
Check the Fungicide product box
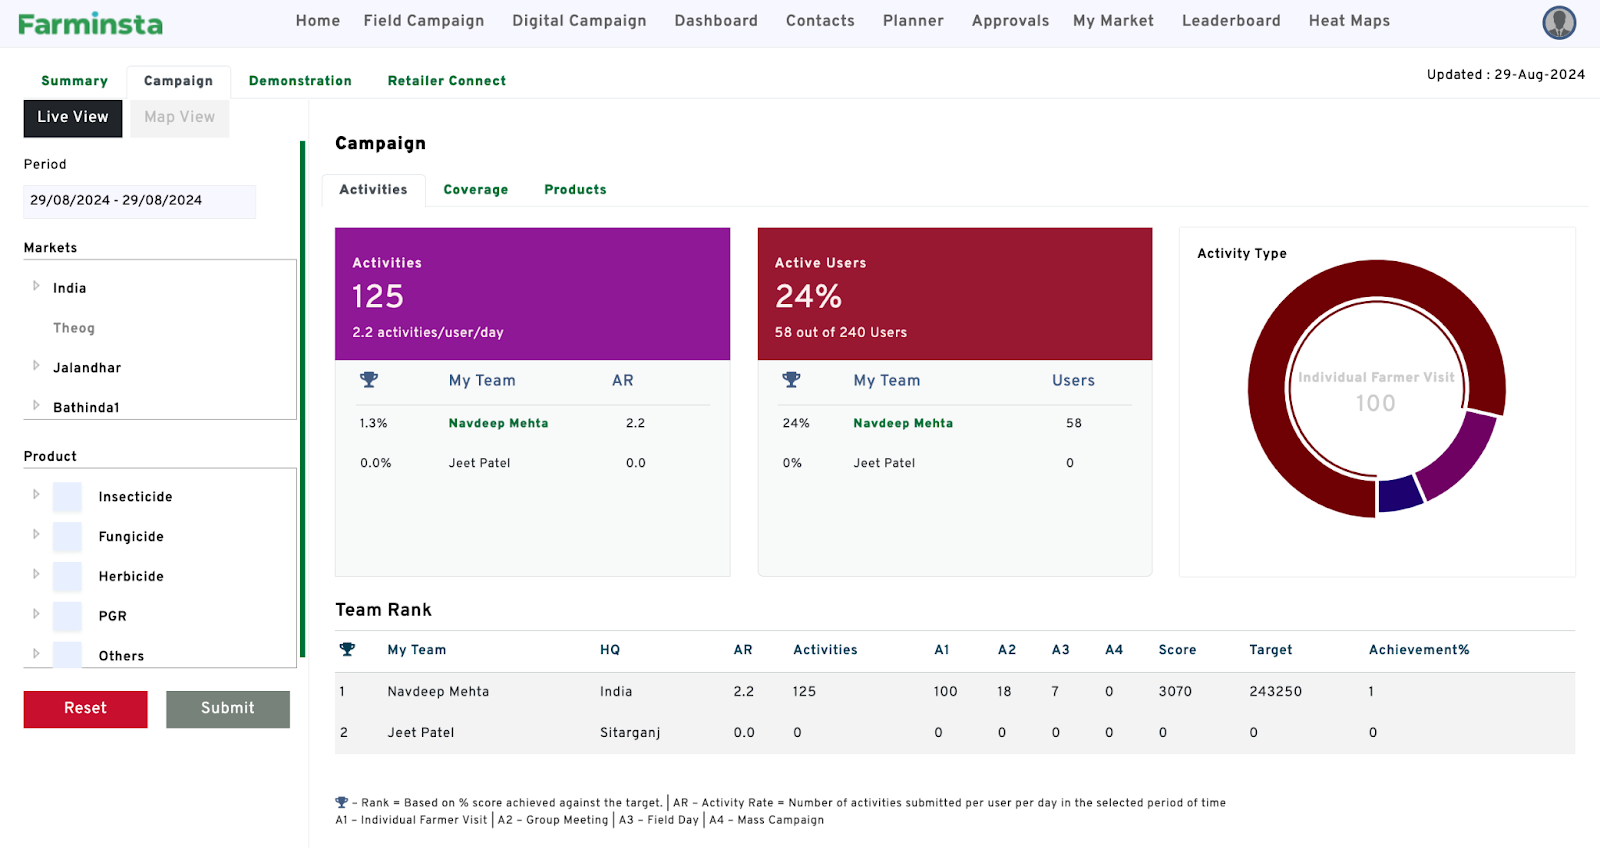(67, 537)
